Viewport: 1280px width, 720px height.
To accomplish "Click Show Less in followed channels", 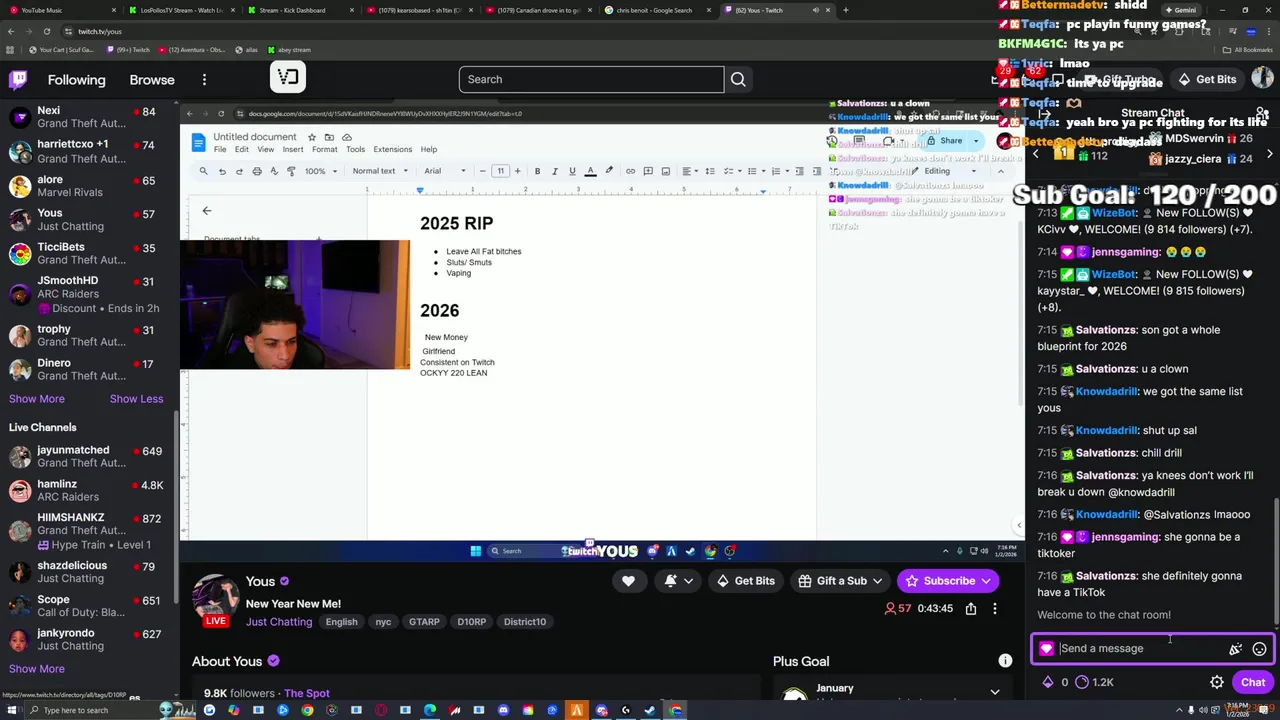I will tap(136, 399).
